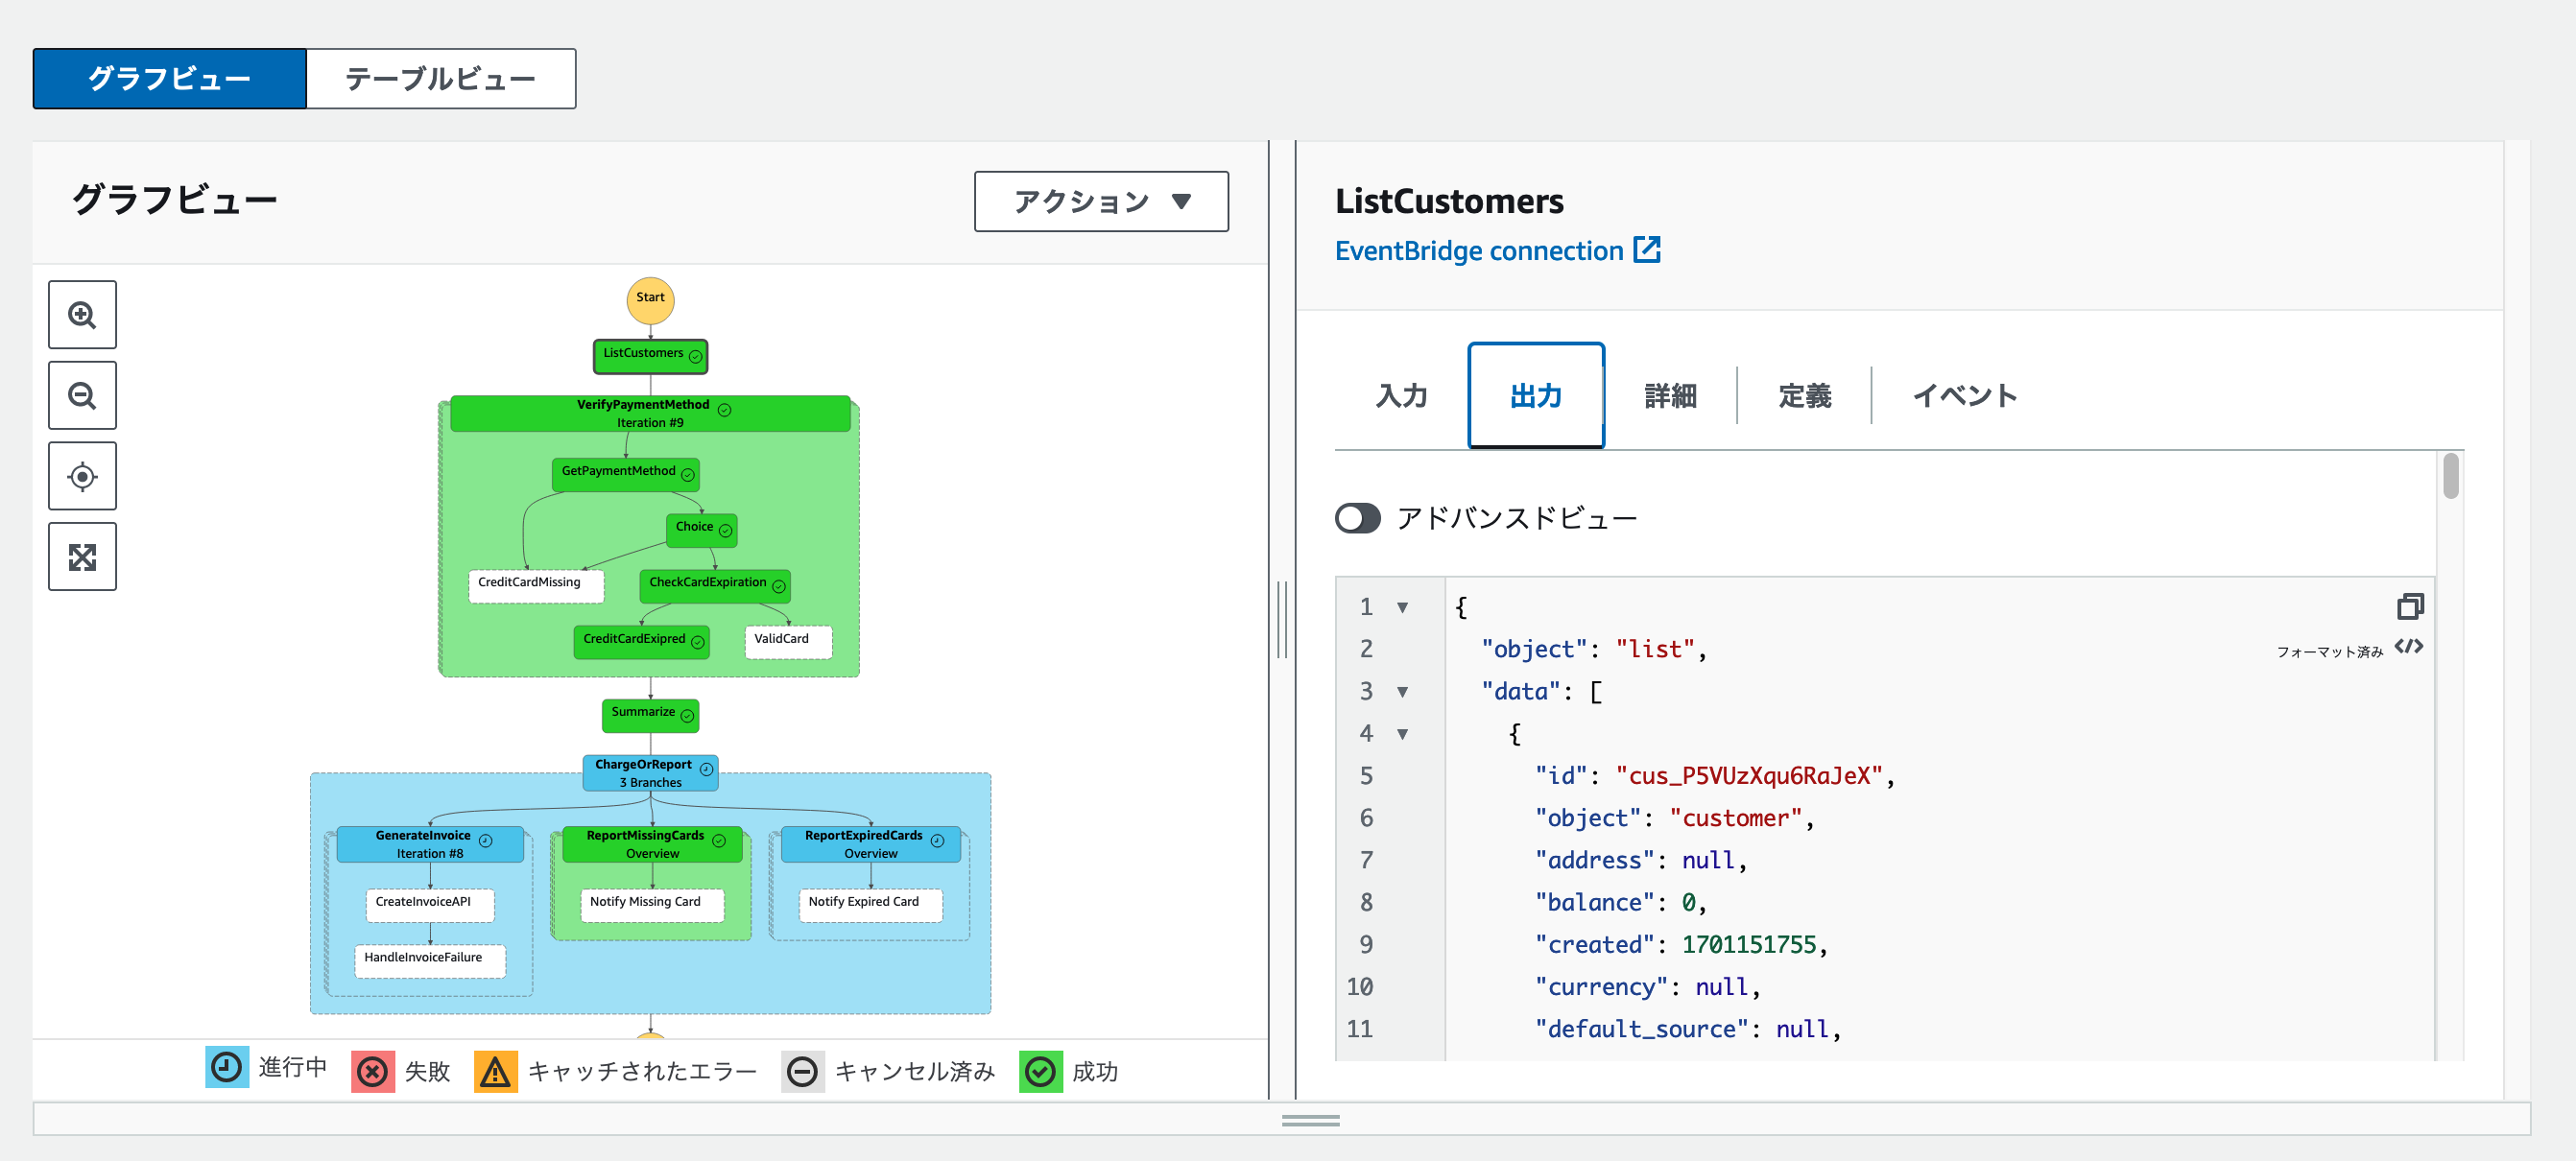Click the formatted code brackets icon

point(2409,647)
